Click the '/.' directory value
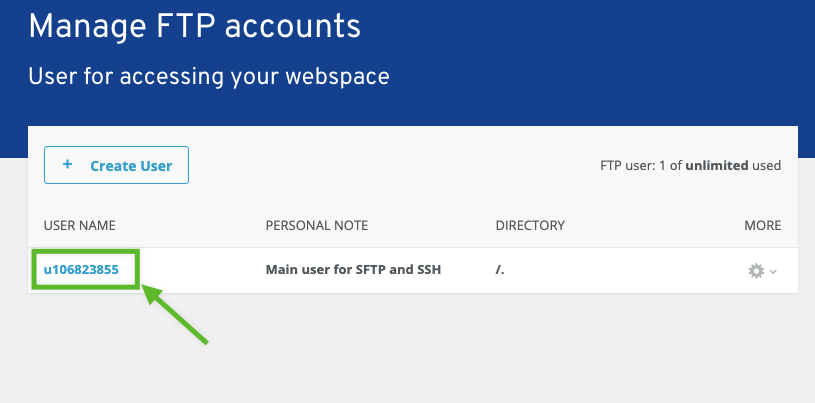 pyautogui.click(x=500, y=270)
